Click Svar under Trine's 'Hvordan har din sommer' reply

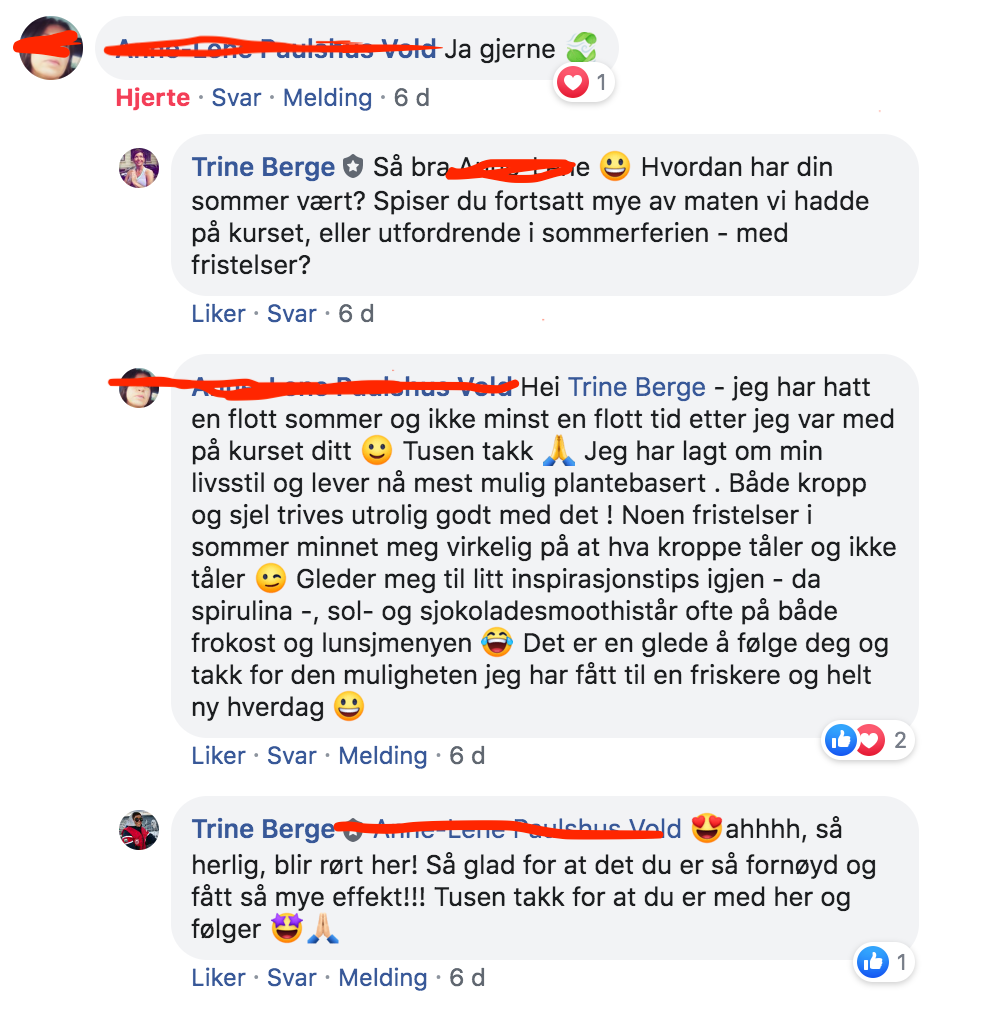[292, 314]
